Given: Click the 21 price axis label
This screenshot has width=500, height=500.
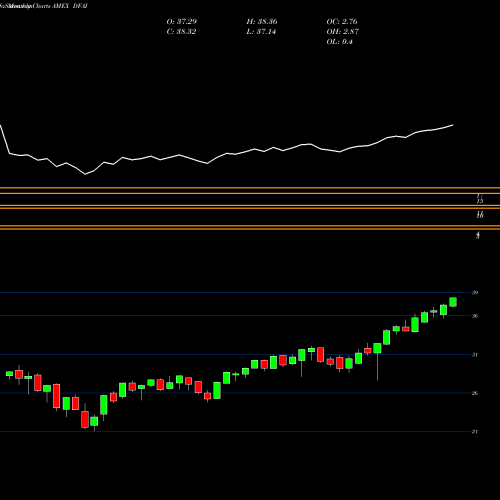Looking at the screenshot, I should coord(475,431).
